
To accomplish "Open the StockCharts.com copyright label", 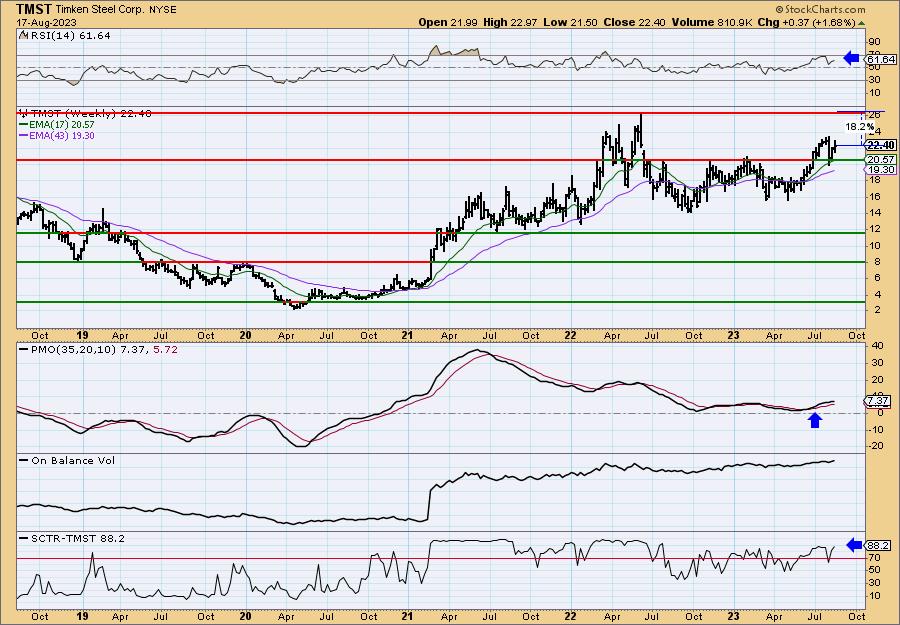I will (x=820, y=9).
